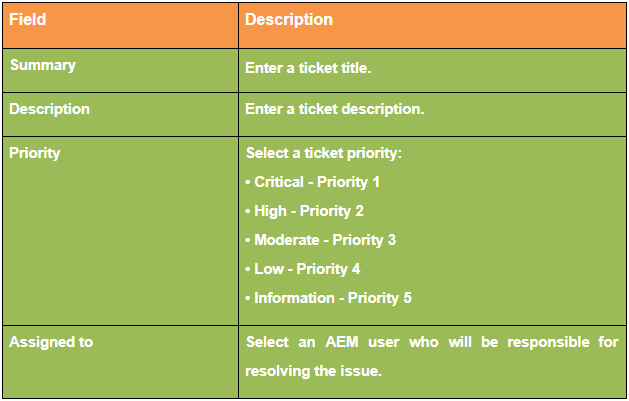Click the word 'AEM' in the last row
629x401 pixels.
[343, 343]
